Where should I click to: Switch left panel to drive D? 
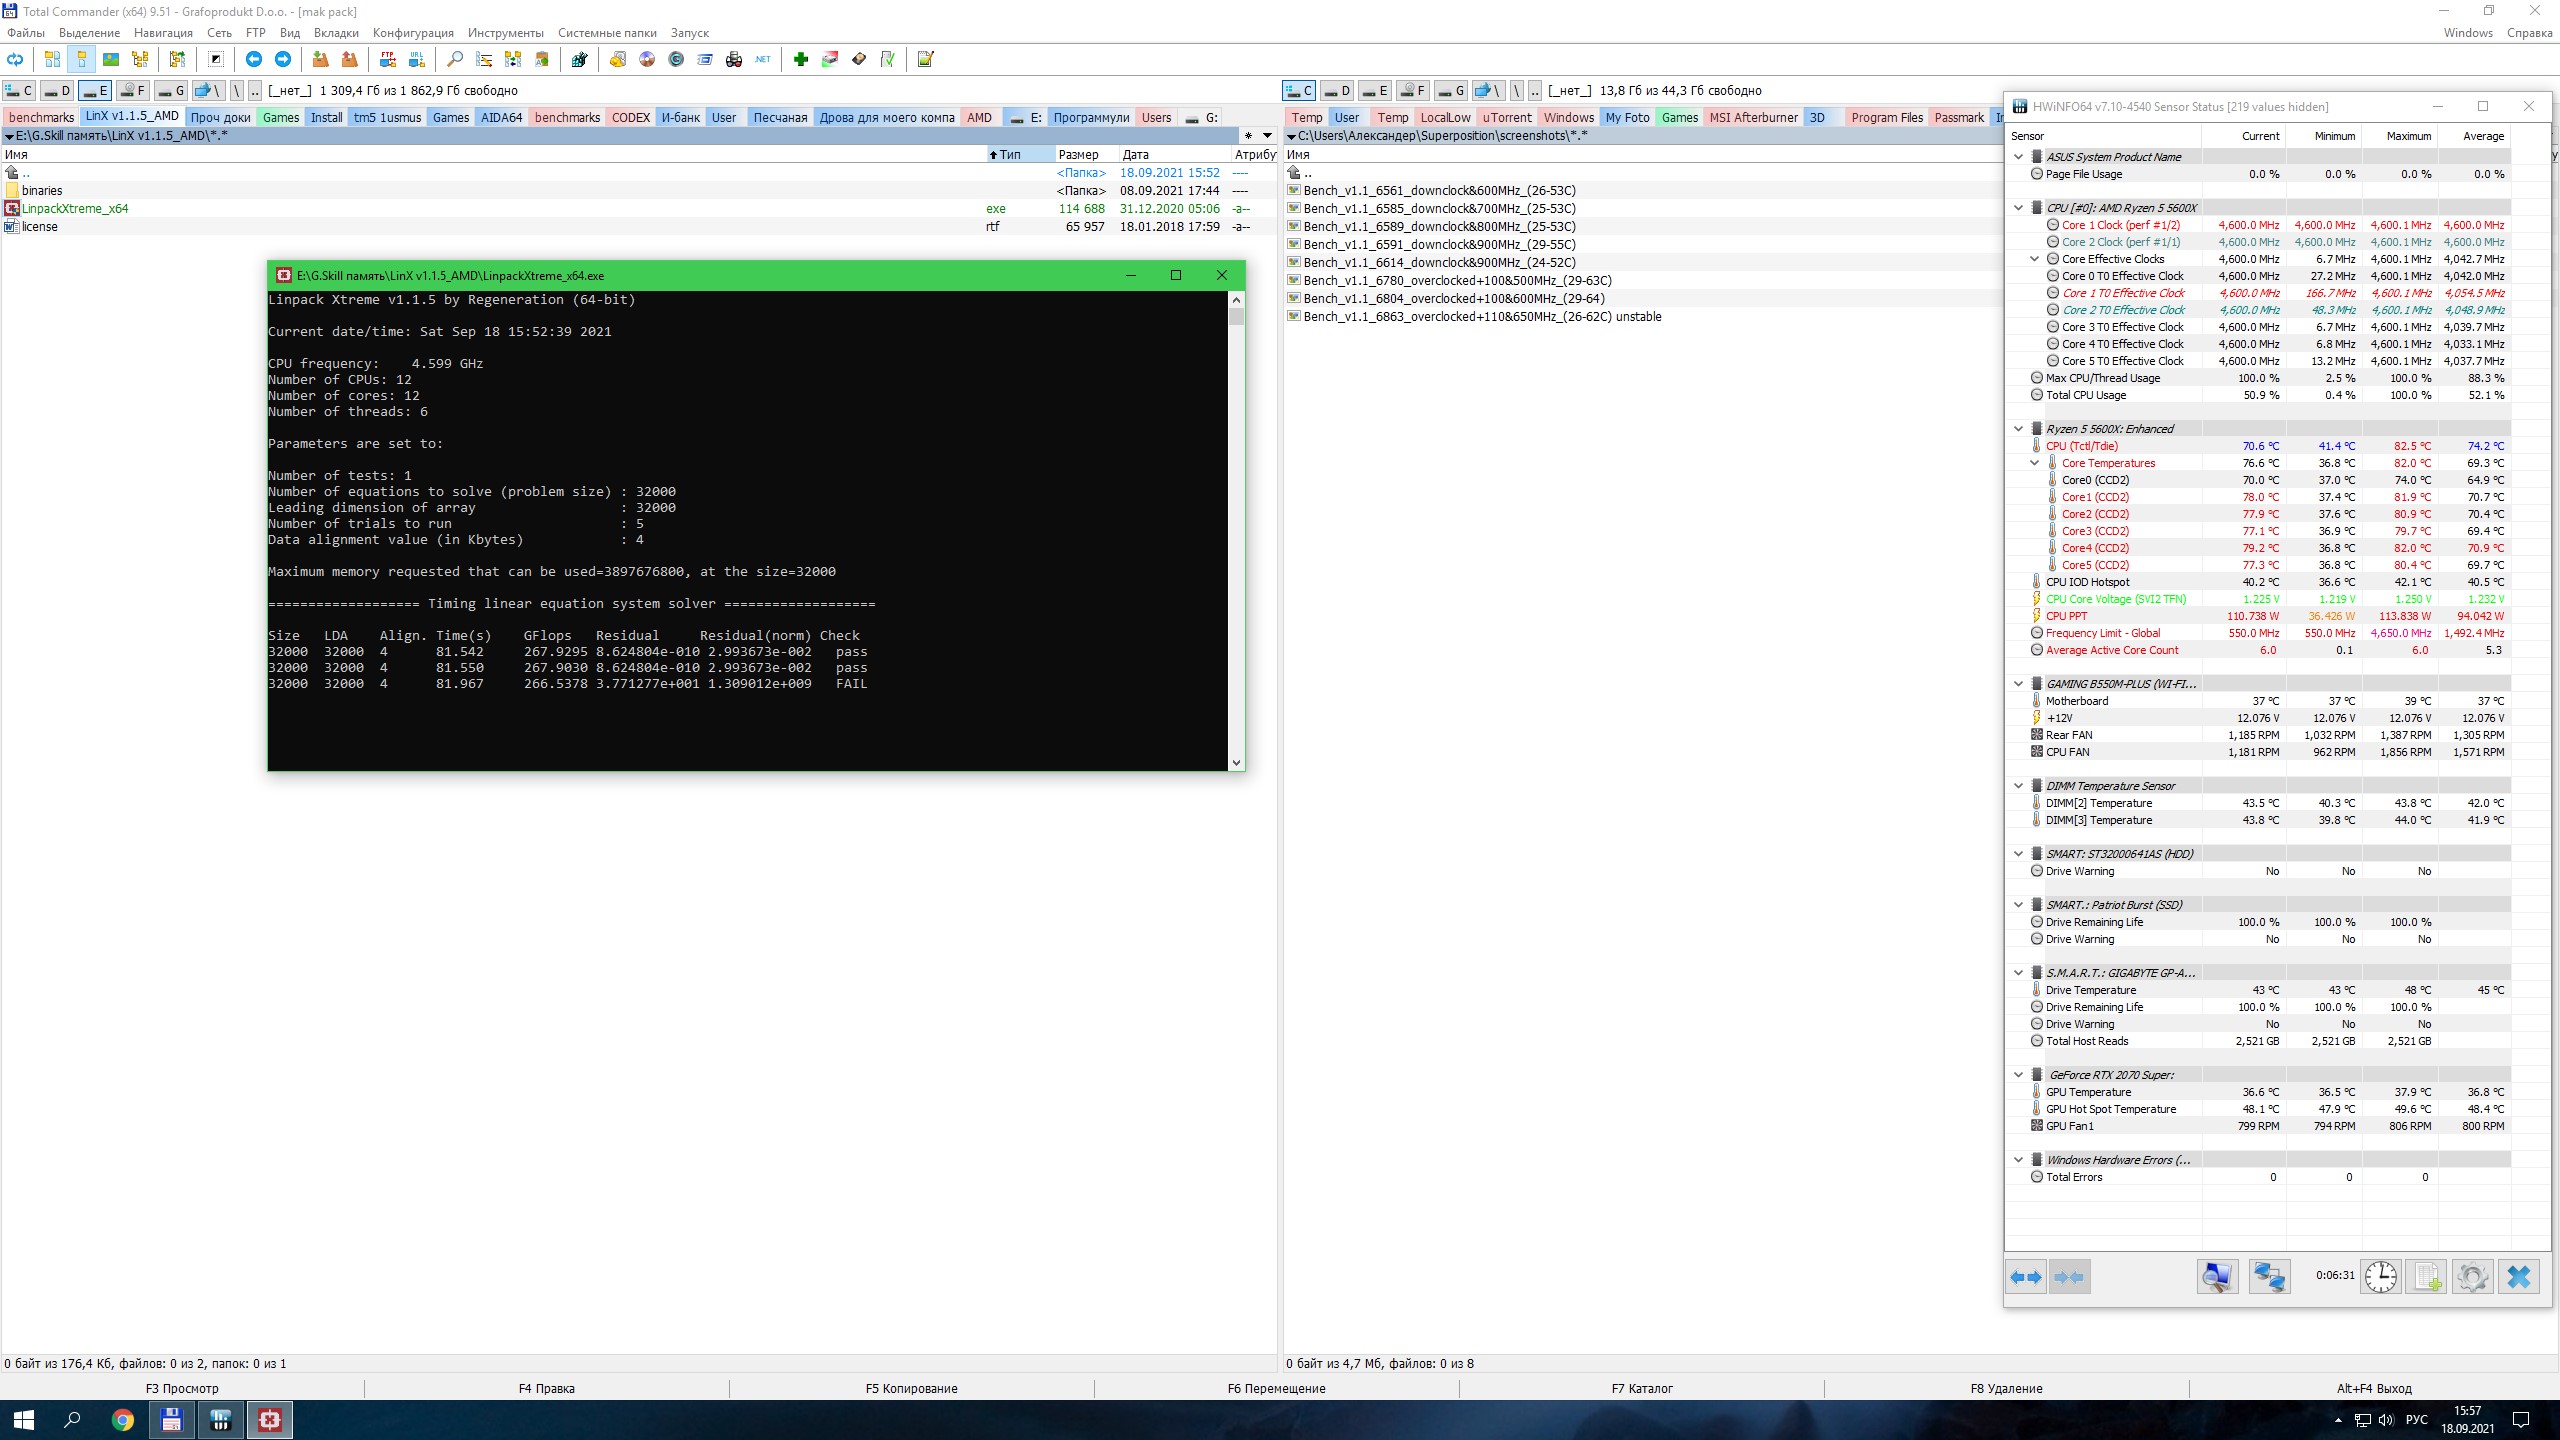tap(57, 91)
